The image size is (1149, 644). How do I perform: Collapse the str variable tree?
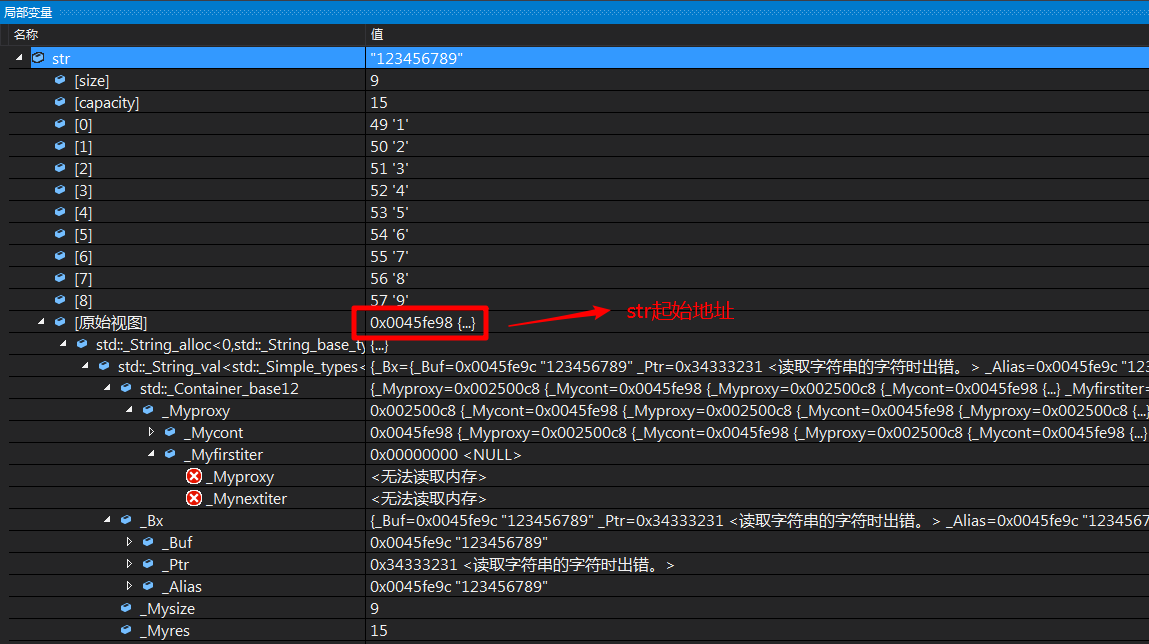[x=18, y=58]
